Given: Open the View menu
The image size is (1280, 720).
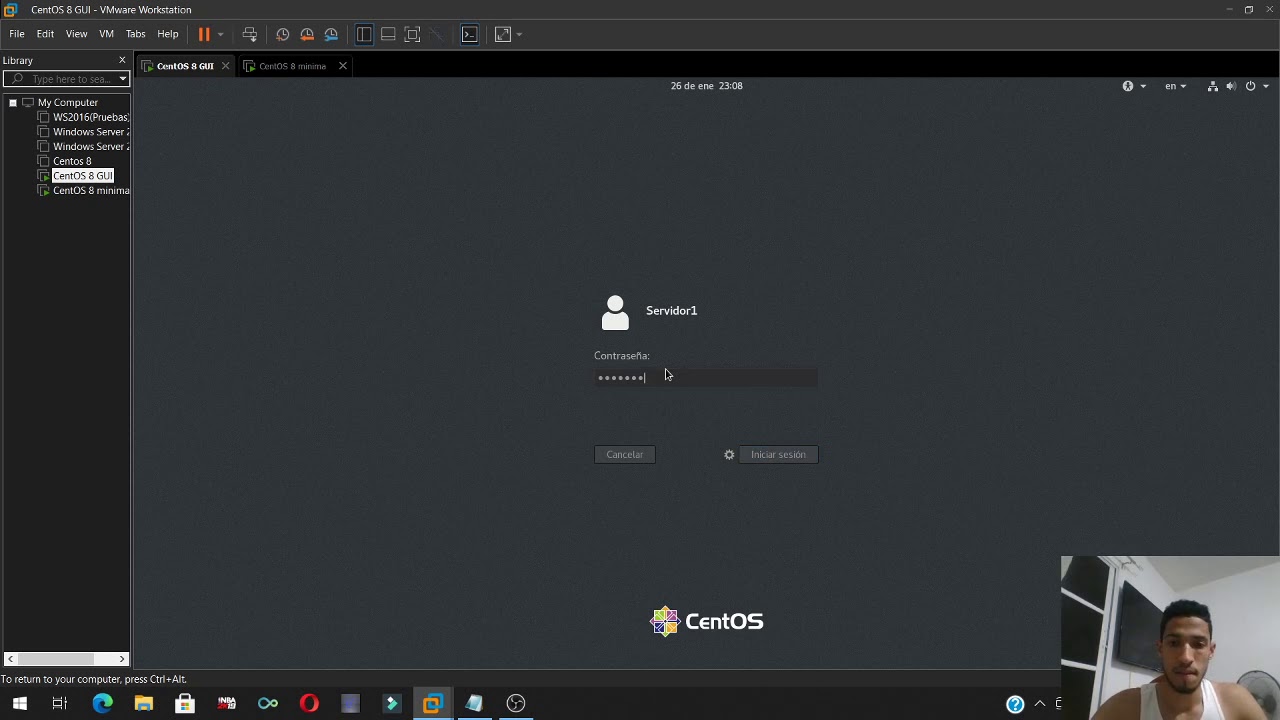Looking at the screenshot, I should point(76,34).
